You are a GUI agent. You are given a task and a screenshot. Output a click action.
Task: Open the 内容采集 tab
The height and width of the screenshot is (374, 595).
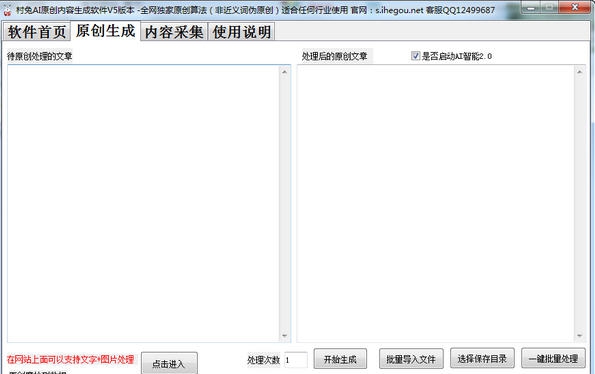click(x=174, y=31)
